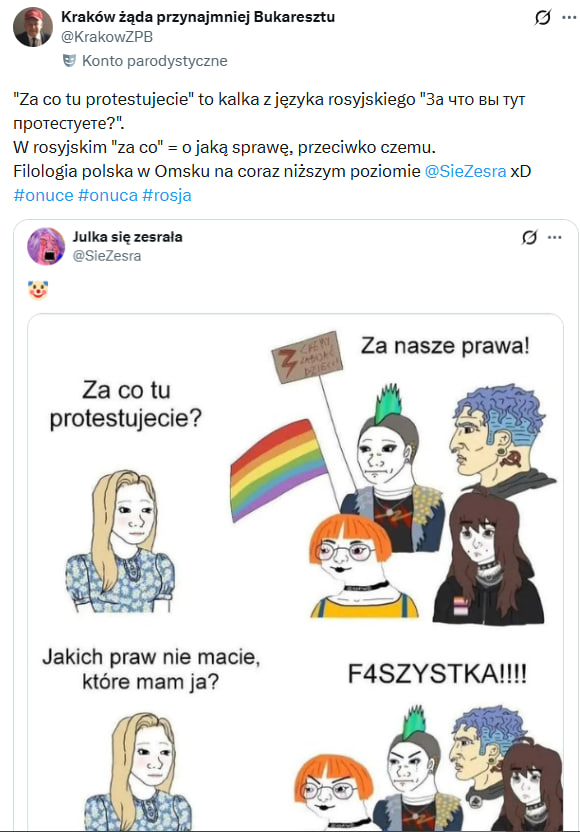Open the Grok icon on the main post
Image resolution: width=580 pixels, height=832 pixels.
(542, 18)
